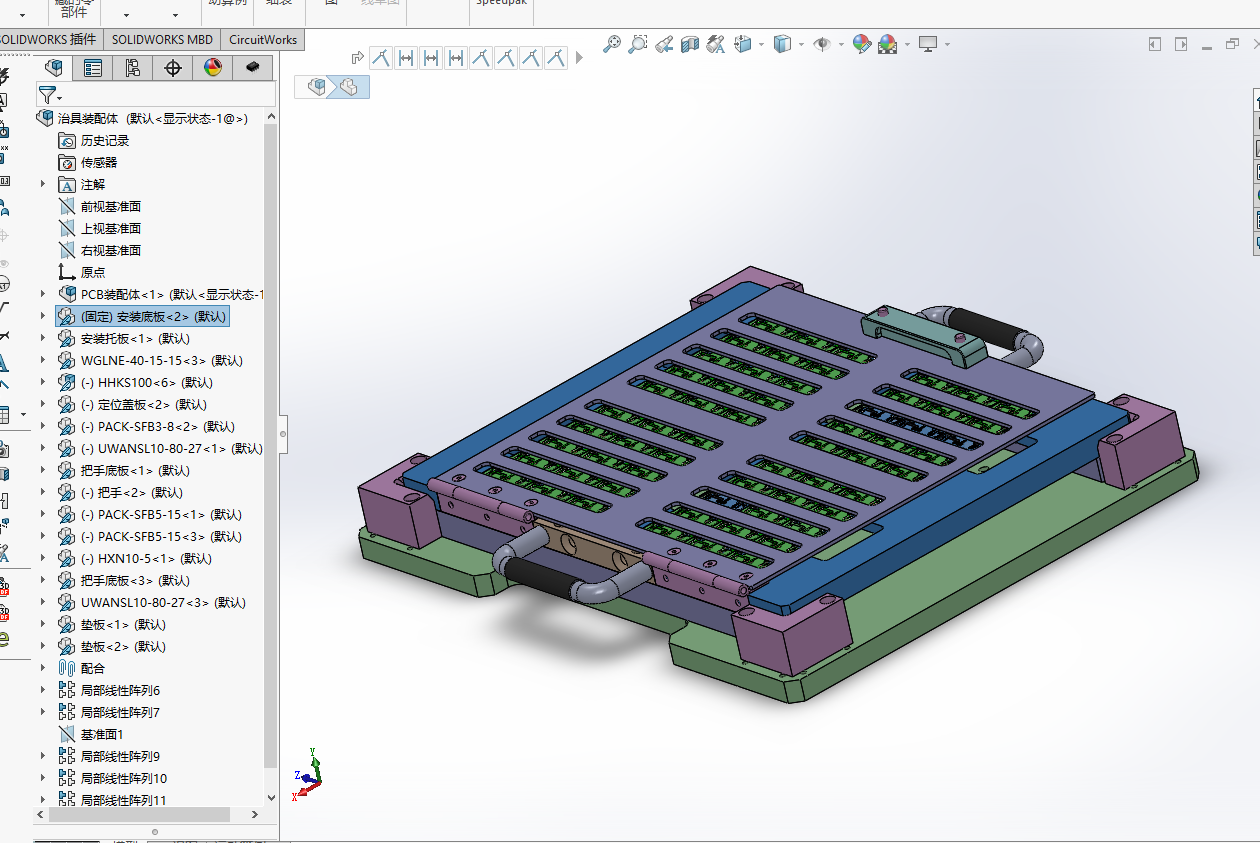Expand the 配合 mates folder
The image size is (1260, 843).
(43, 668)
